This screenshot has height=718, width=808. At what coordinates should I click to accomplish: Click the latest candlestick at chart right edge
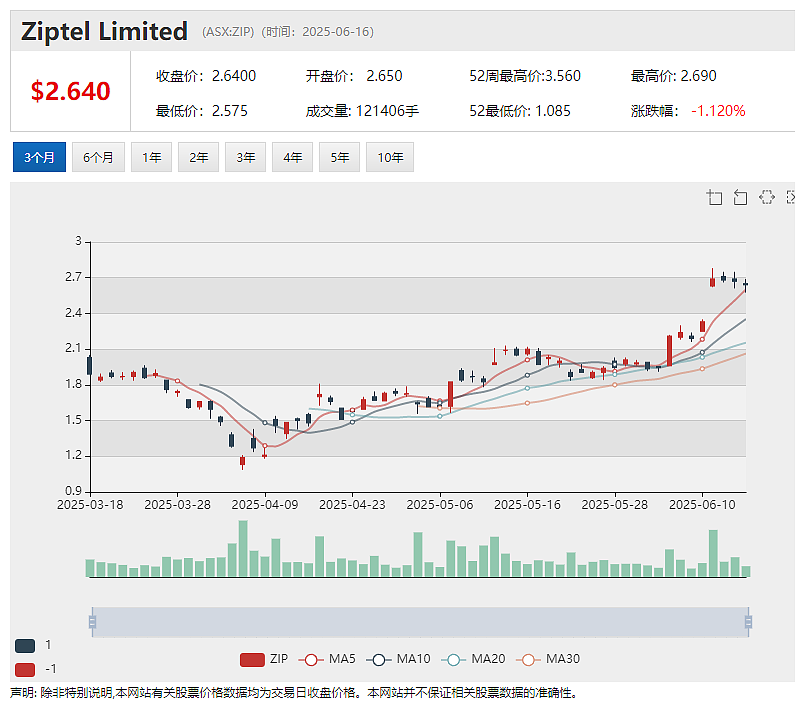(x=745, y=285)
